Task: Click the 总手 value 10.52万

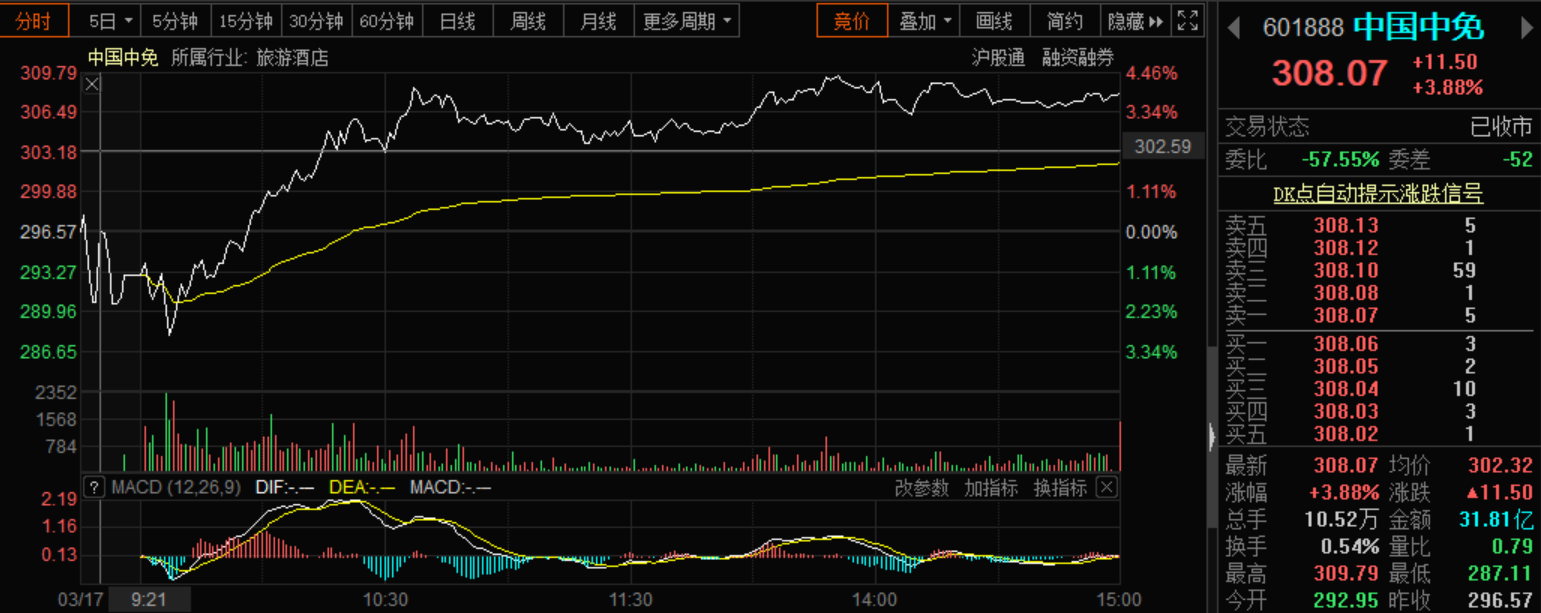Action: point(1342,519)
